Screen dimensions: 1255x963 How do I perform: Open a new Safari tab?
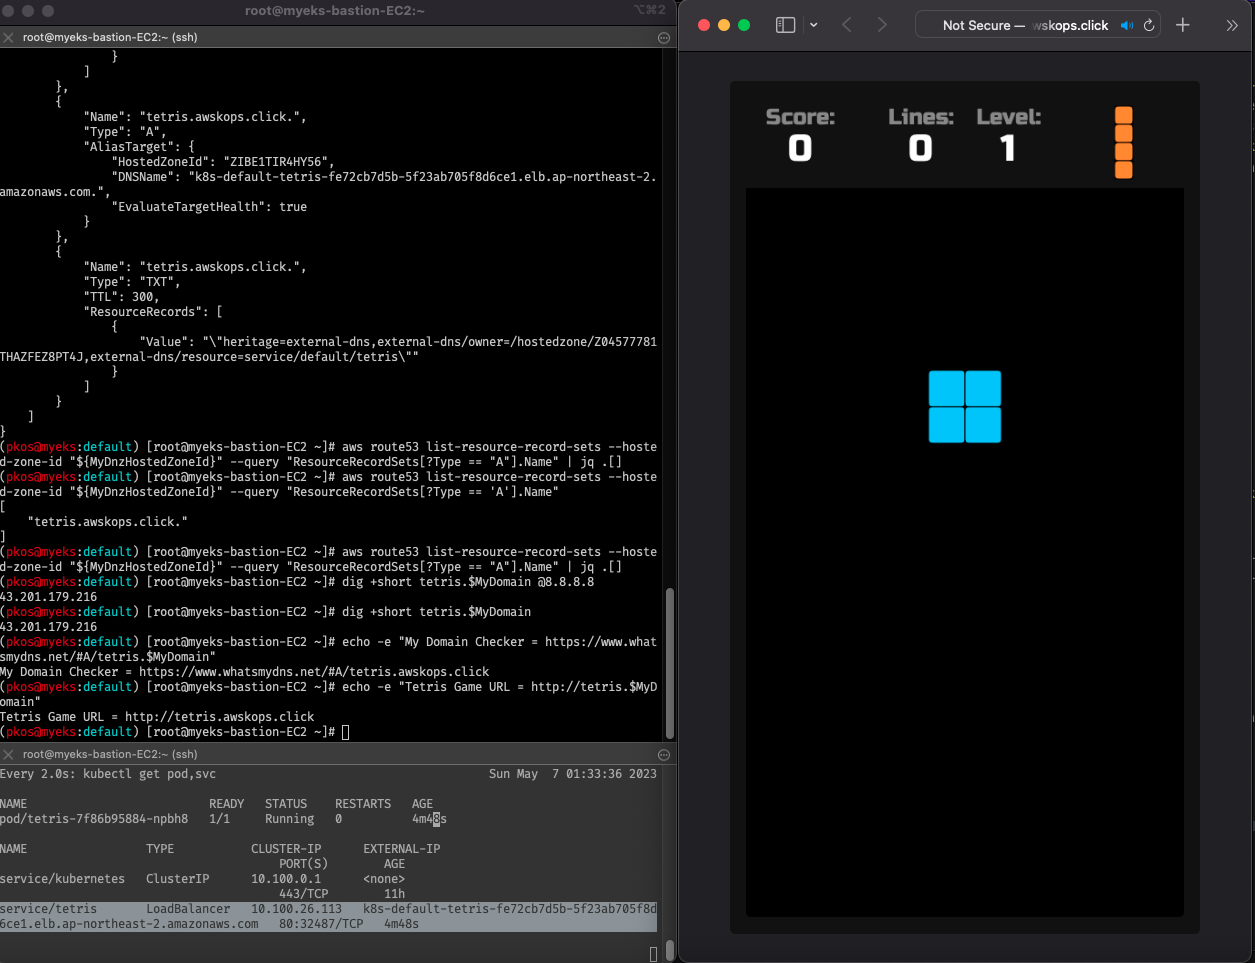(1183, 25)
